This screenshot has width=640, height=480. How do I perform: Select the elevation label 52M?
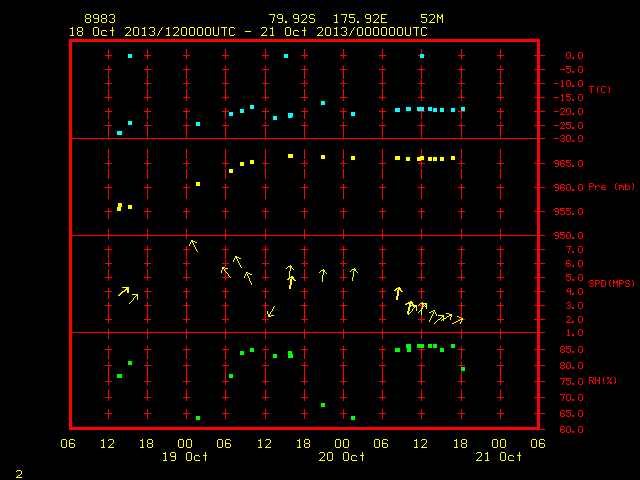click(432, 19)
